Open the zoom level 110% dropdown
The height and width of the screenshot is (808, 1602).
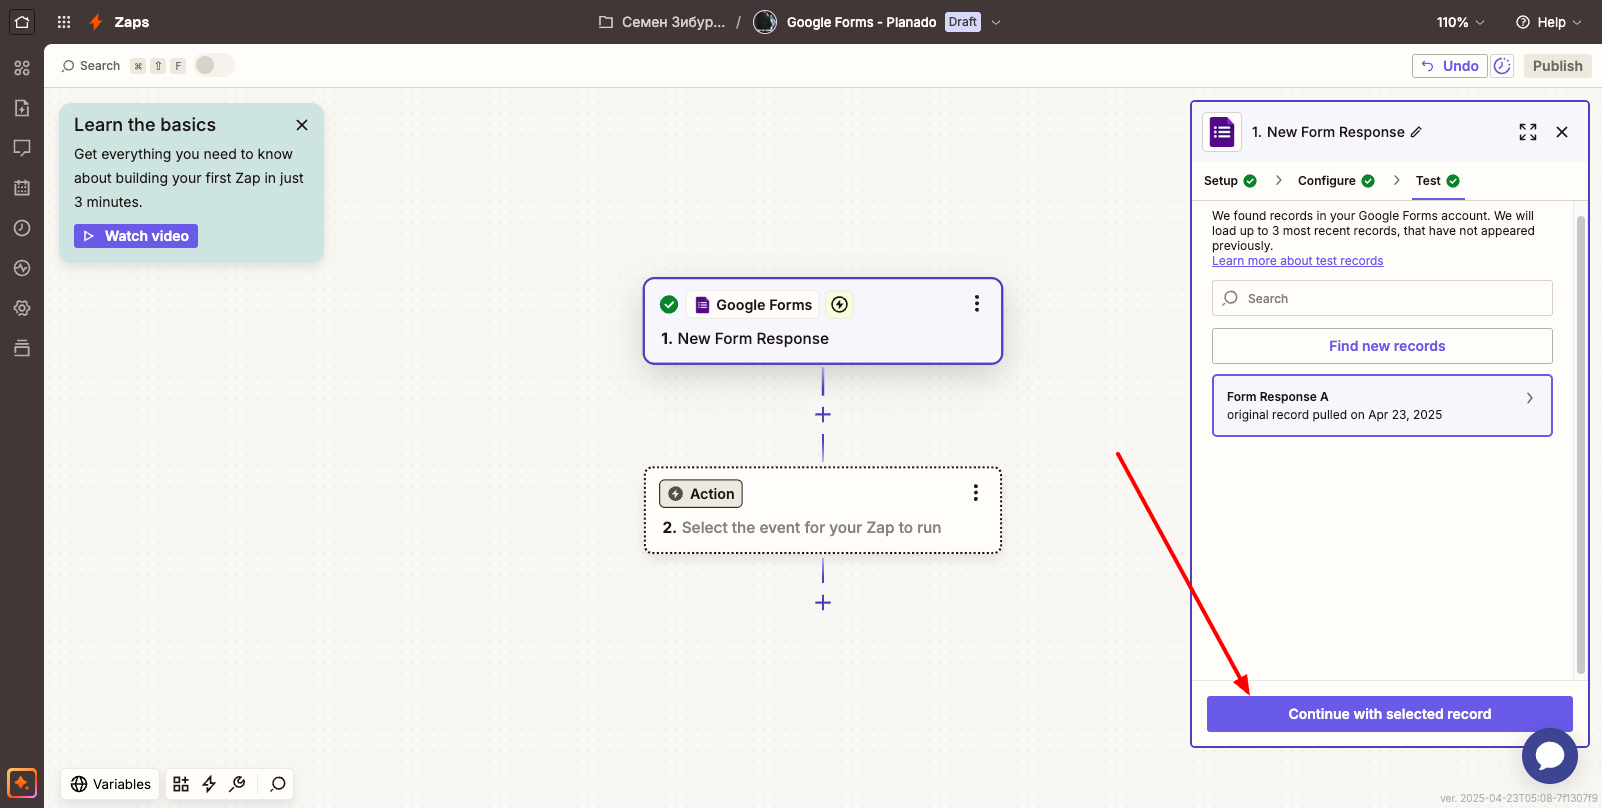pyautogui.click(x=1461, y=22)
